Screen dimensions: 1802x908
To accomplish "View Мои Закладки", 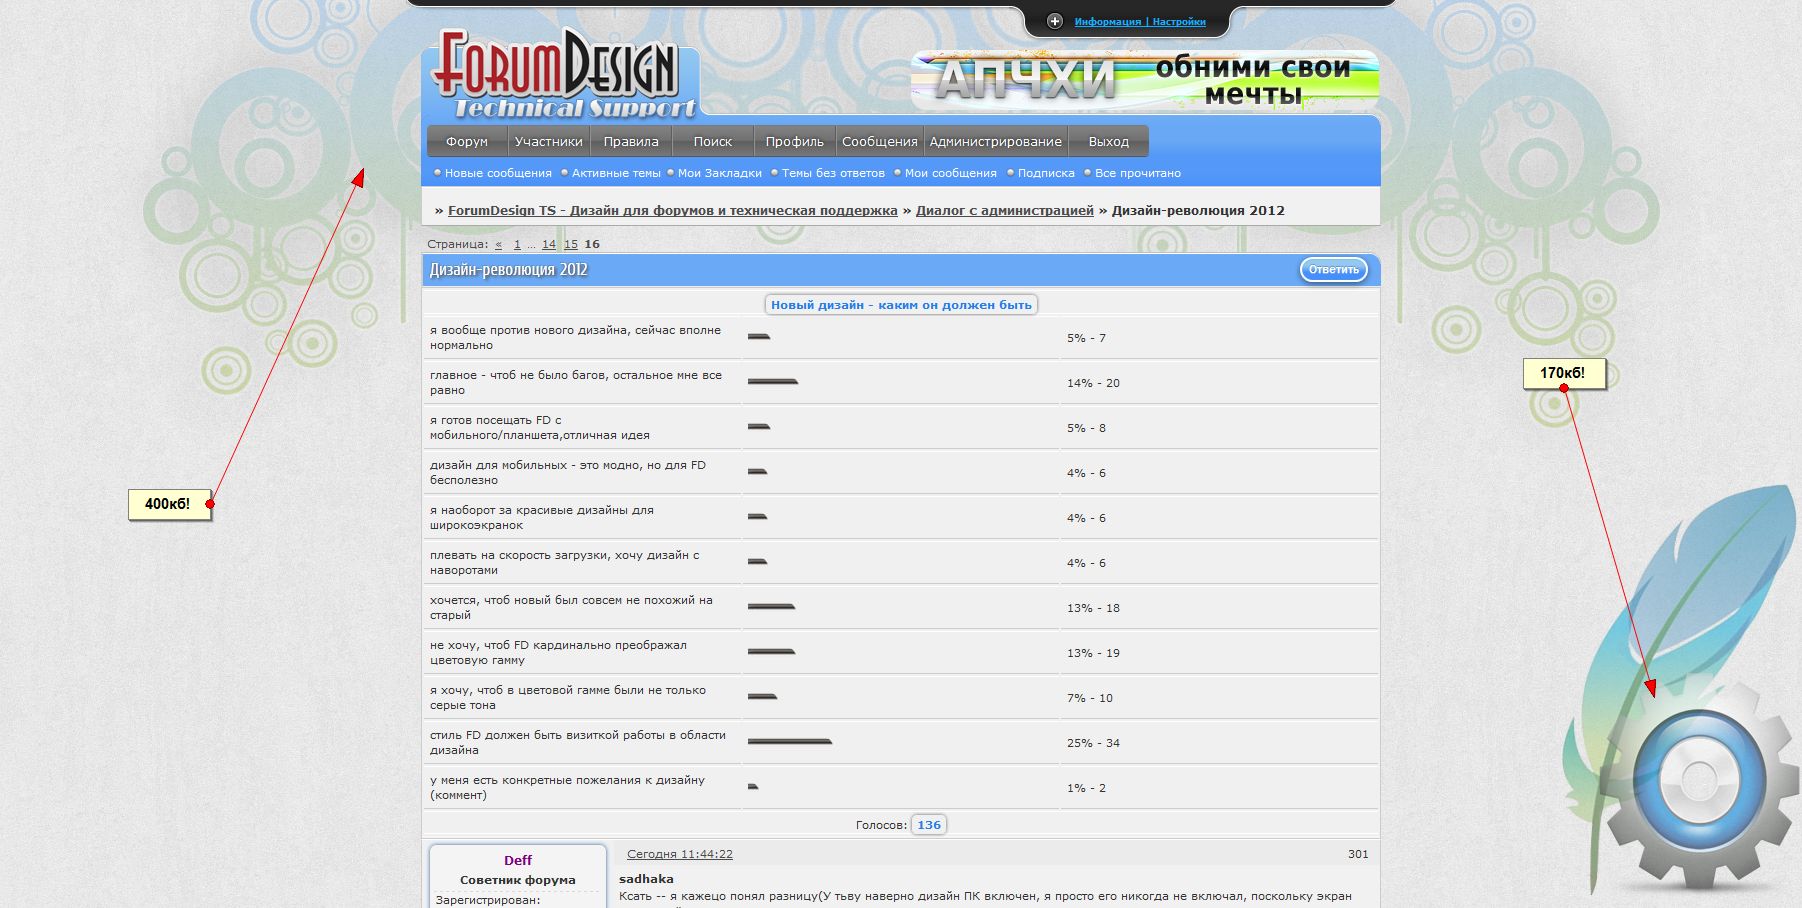I will (720, 173).
